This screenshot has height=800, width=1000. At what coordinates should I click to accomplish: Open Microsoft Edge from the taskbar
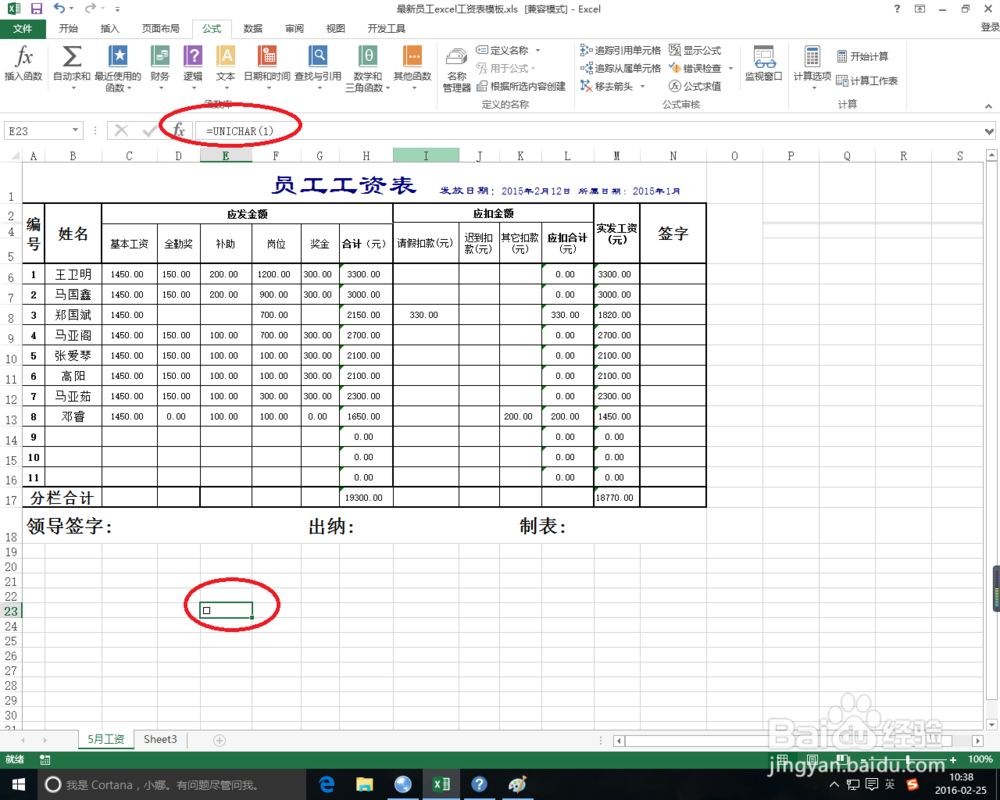[327, 785]
